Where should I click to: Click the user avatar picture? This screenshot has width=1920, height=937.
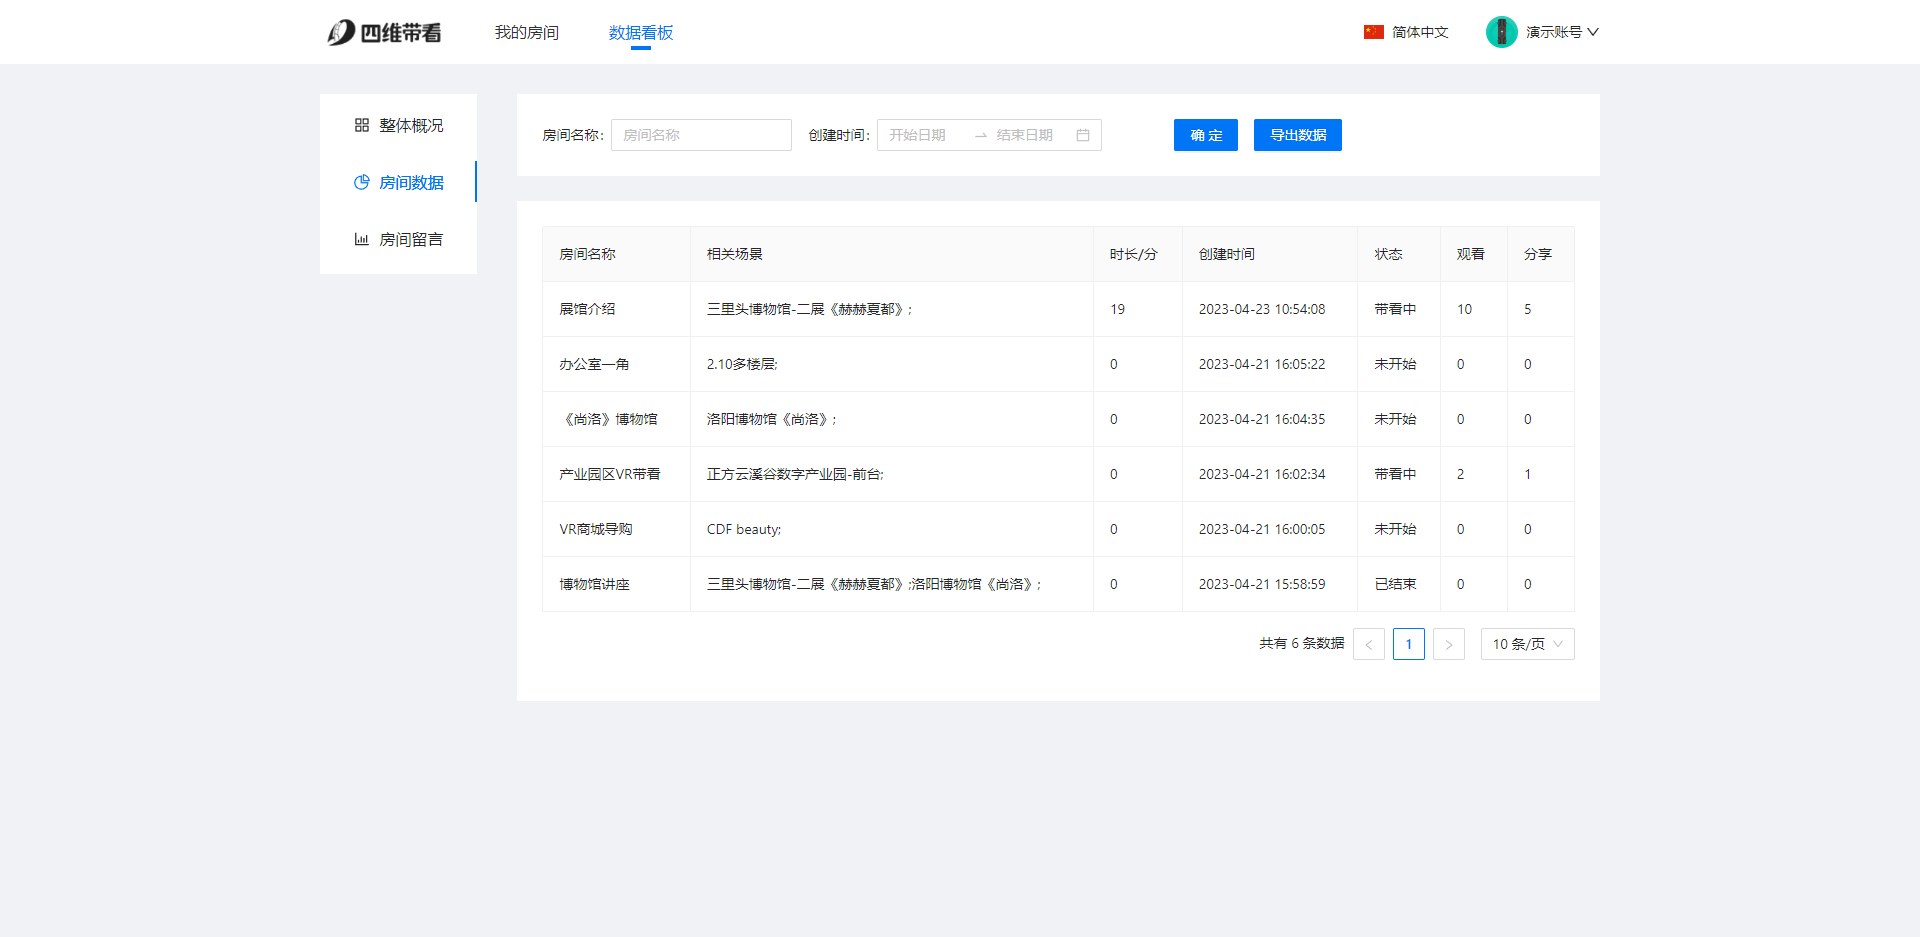click(x=1501, y=32)
